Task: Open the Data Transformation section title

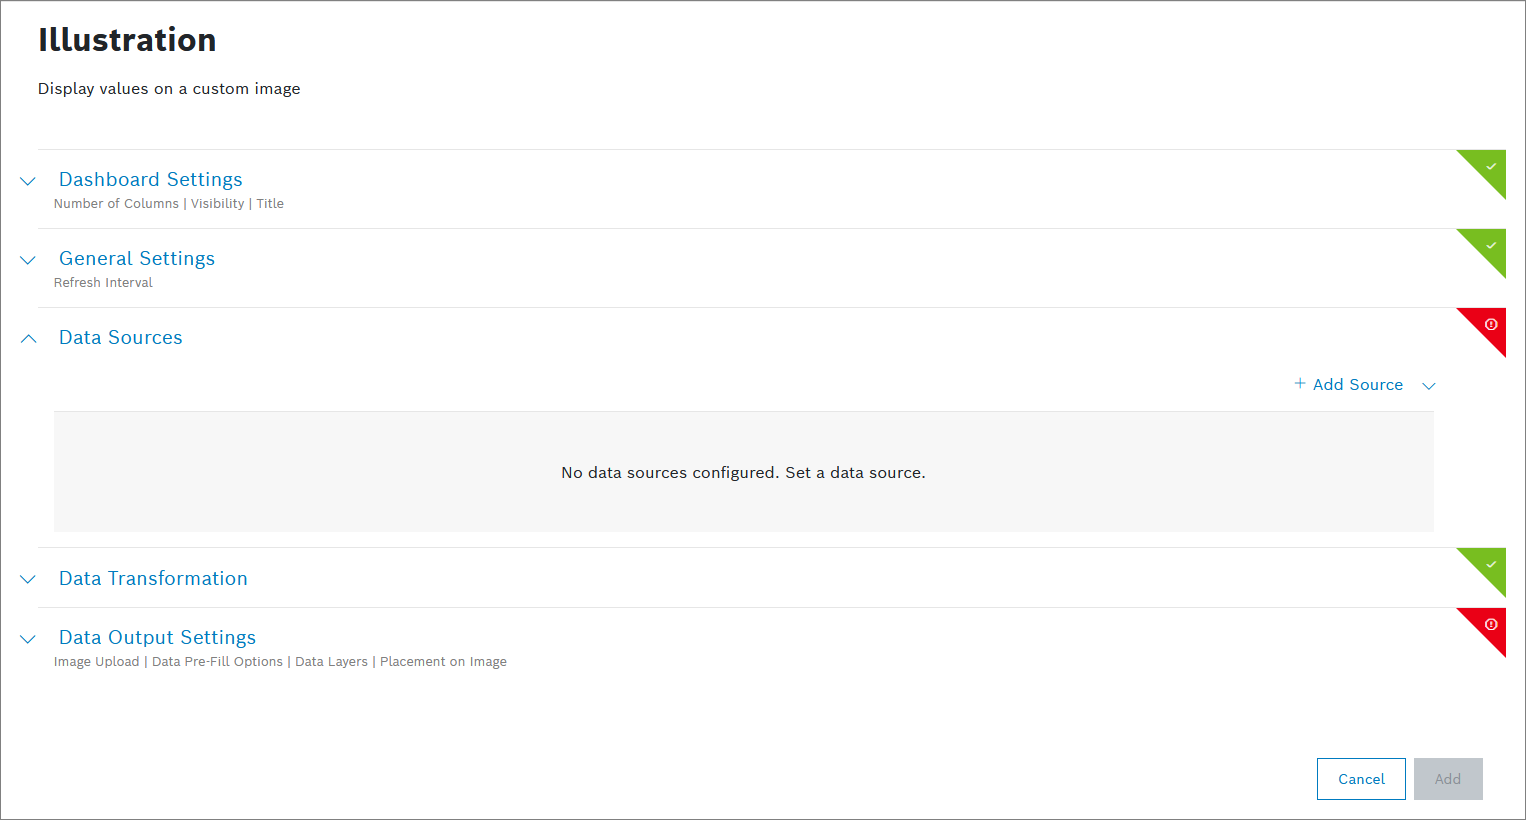Action: (153, 579)
